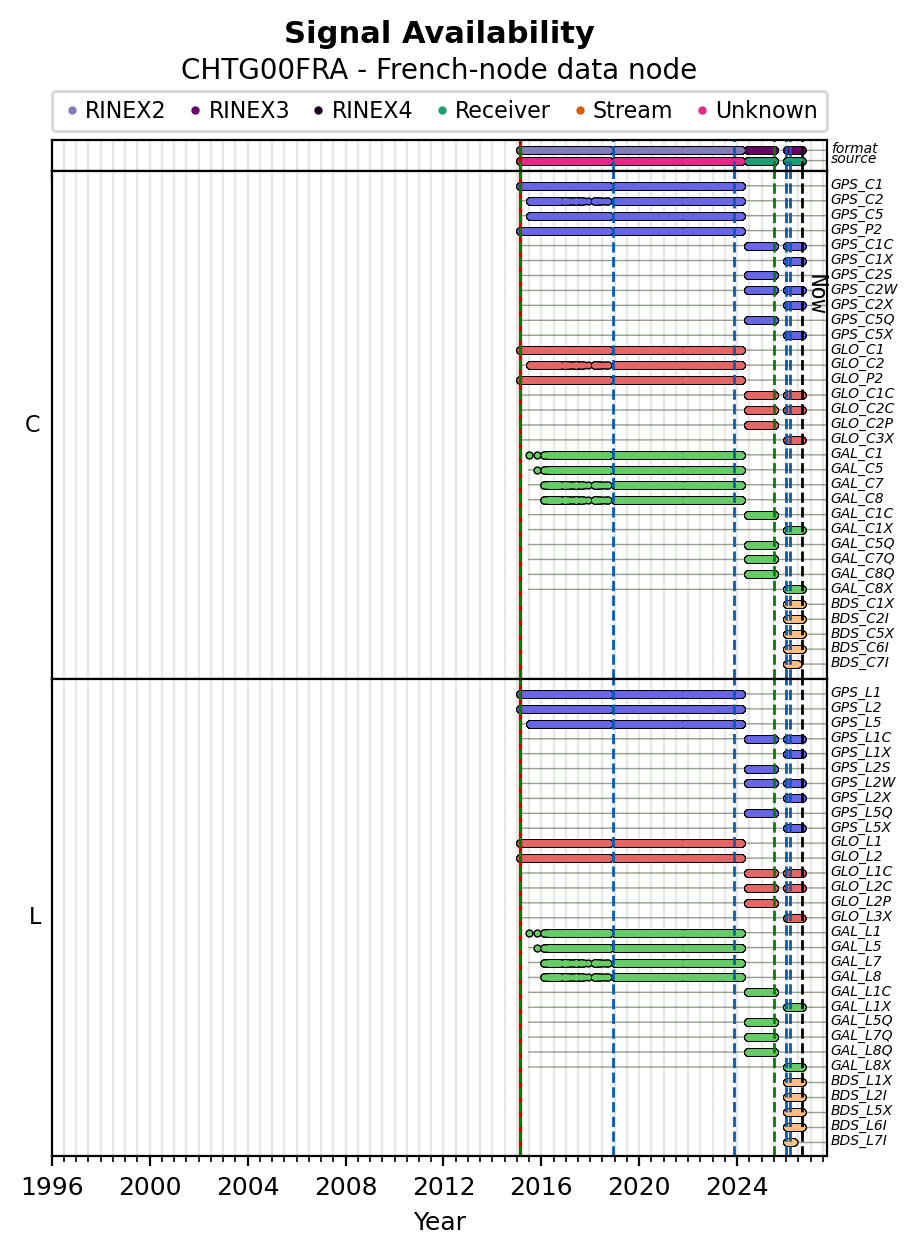Image resolution: width=918 pixels, height=1255 pixels.
Task: Click the GLO_L2P row label
Action: [x=861, y=902]
